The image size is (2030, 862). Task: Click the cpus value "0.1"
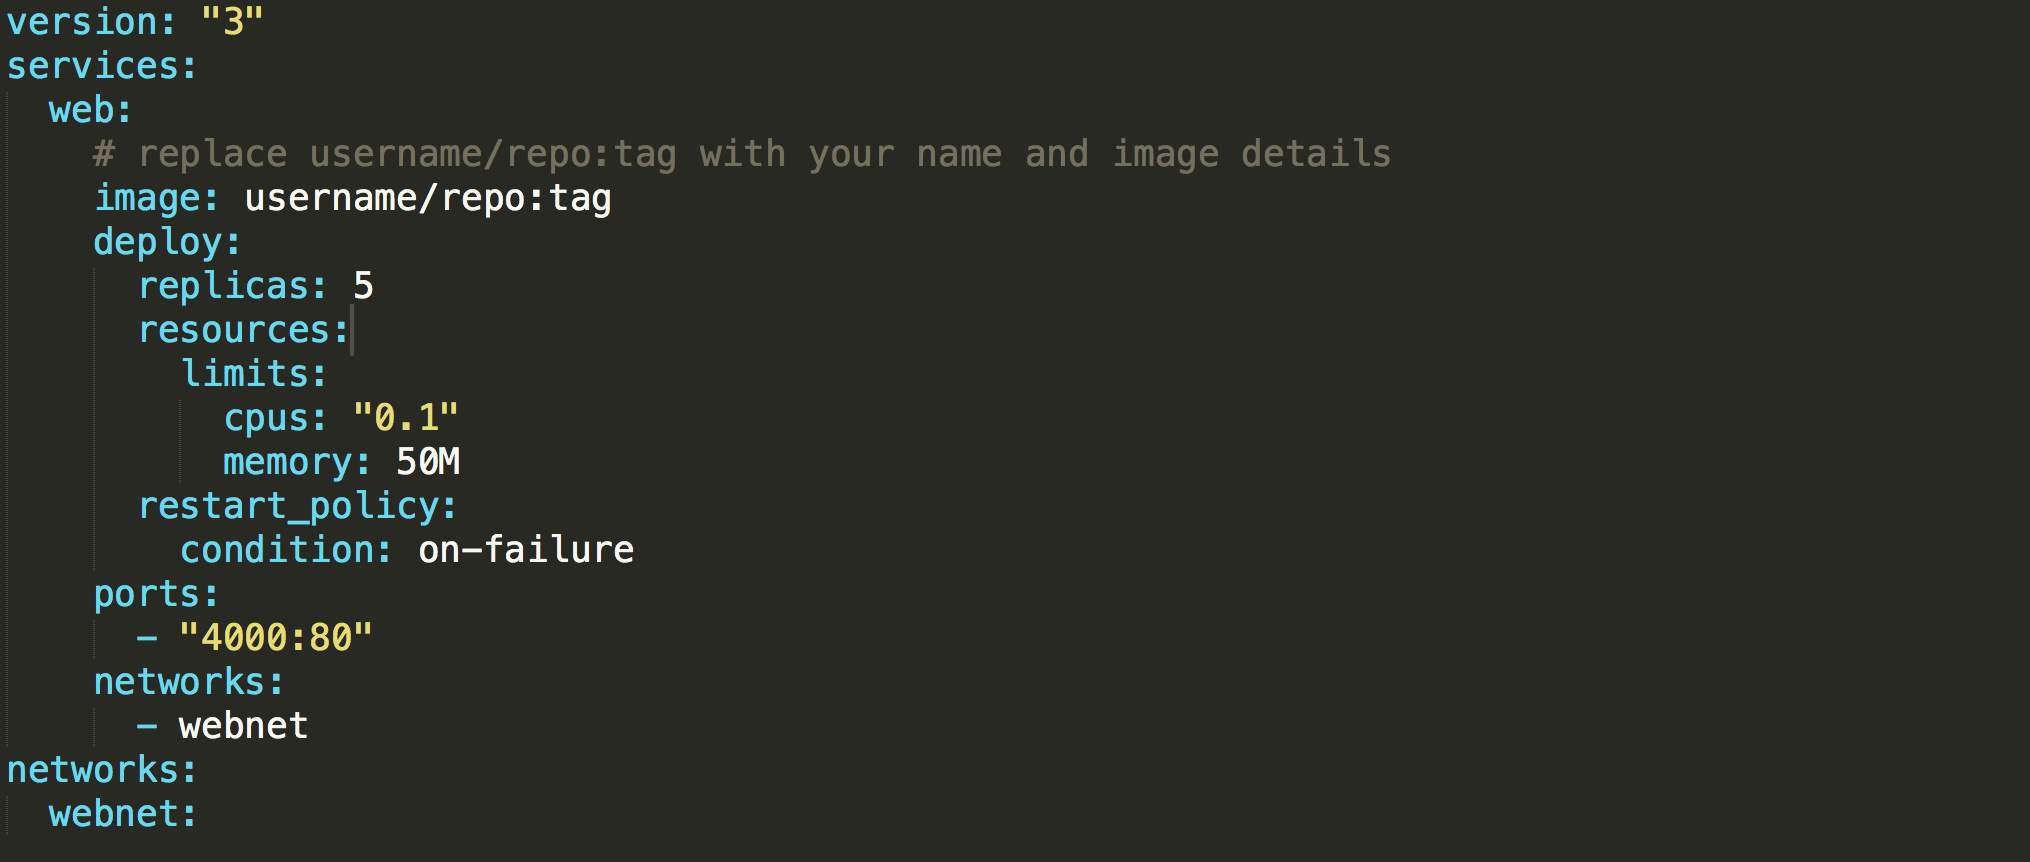[x=405, y=418]
